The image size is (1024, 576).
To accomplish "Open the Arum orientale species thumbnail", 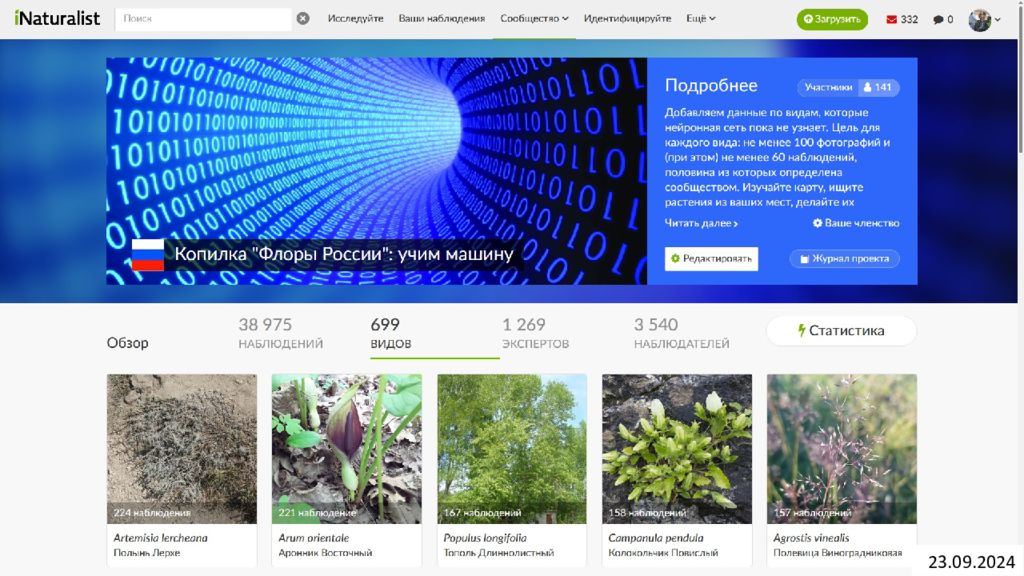I will (346, 449).
